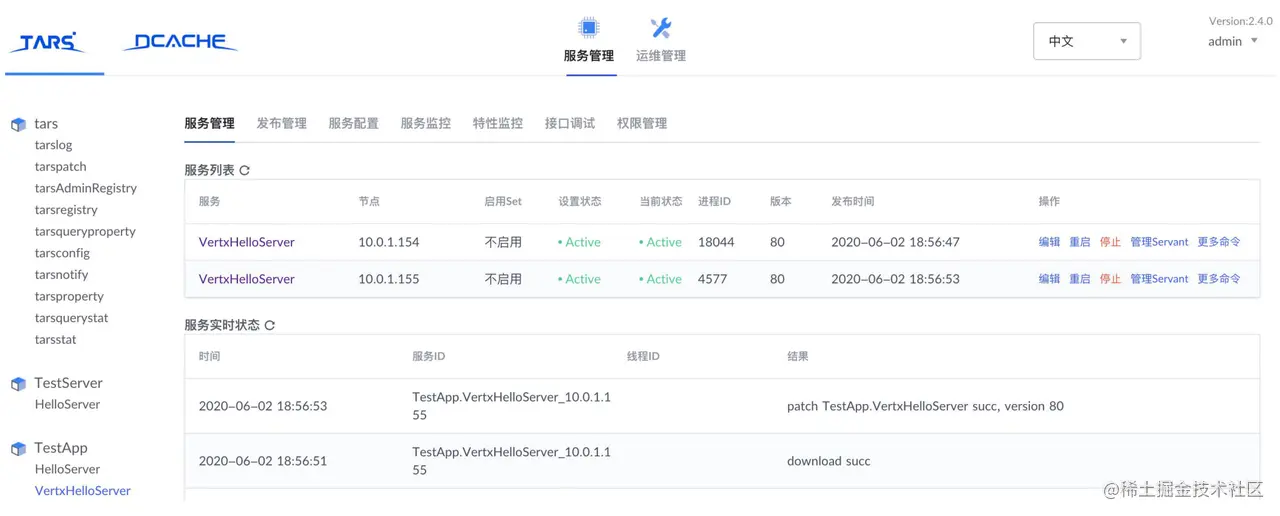Select tars in the service tree
The height and width of the screenshot is (516, 1280).
46,124
